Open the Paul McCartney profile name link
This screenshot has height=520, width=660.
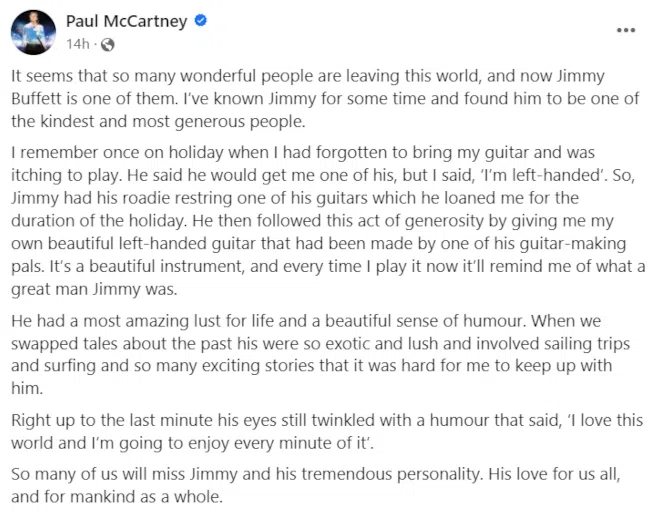pos(126,21)
